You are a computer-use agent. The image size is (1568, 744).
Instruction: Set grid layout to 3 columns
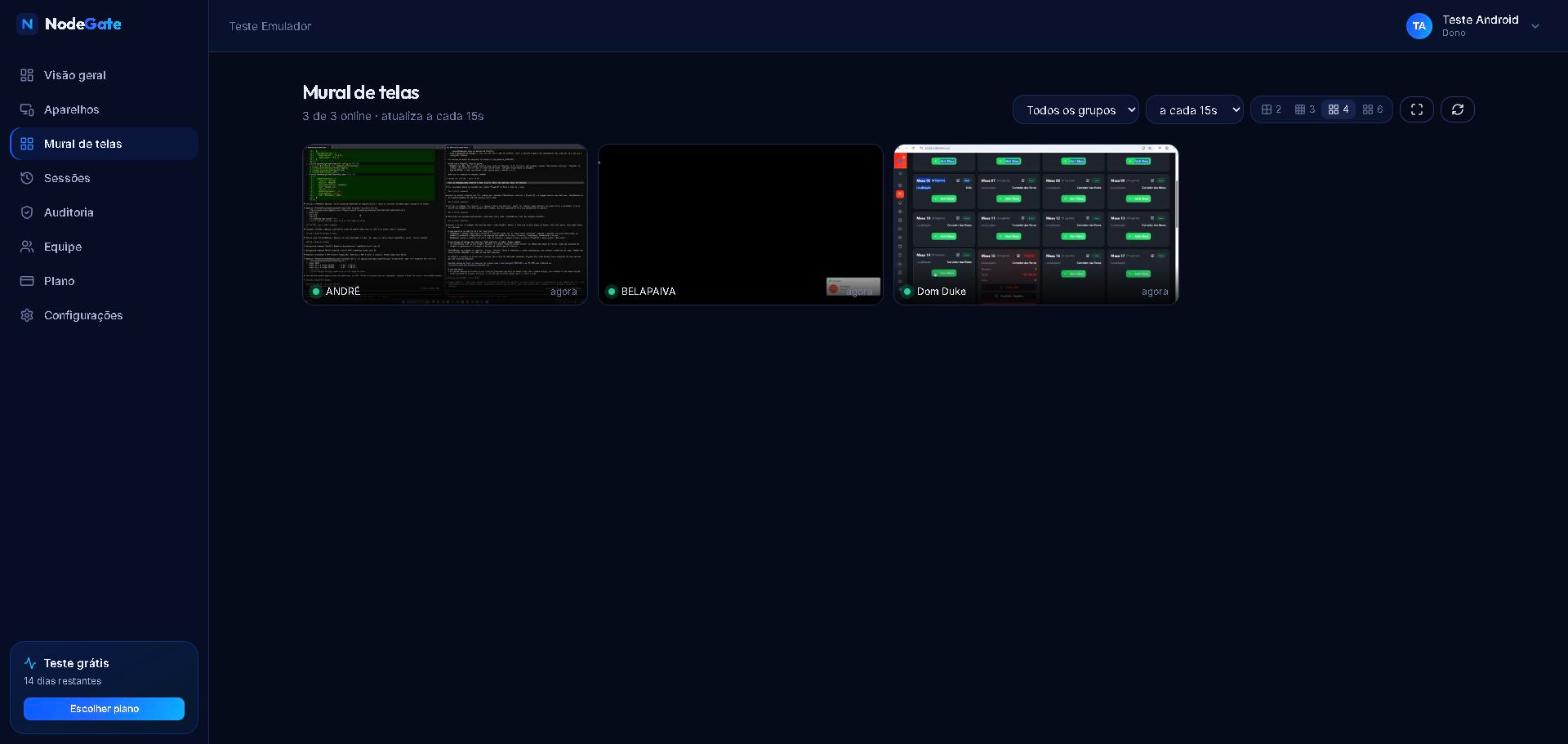coord(1305,110)
